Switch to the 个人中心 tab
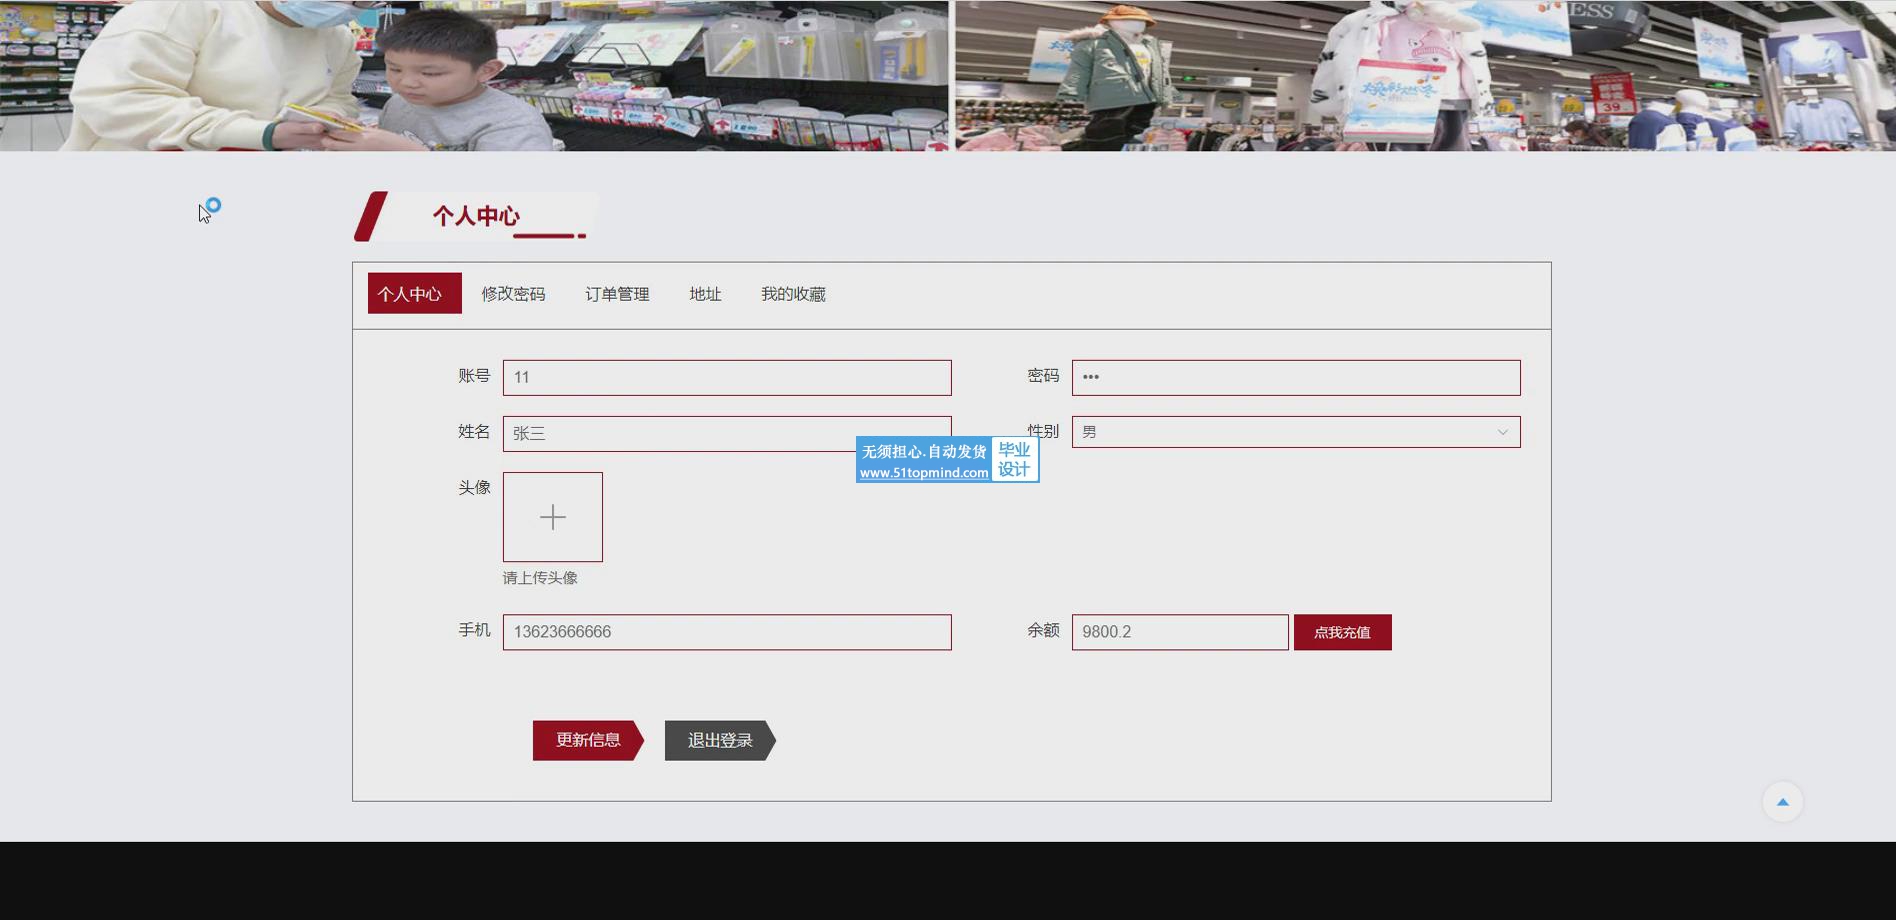This screenshot has height=920, width=1896. click(x=414, y=294)
